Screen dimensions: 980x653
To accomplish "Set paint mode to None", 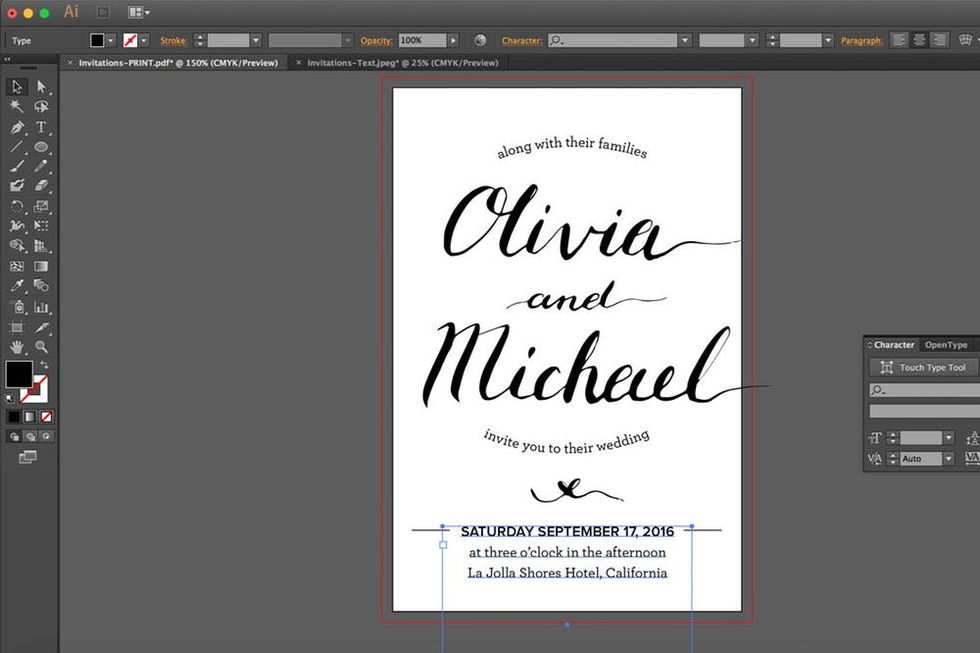I will [x=46, y=416].
